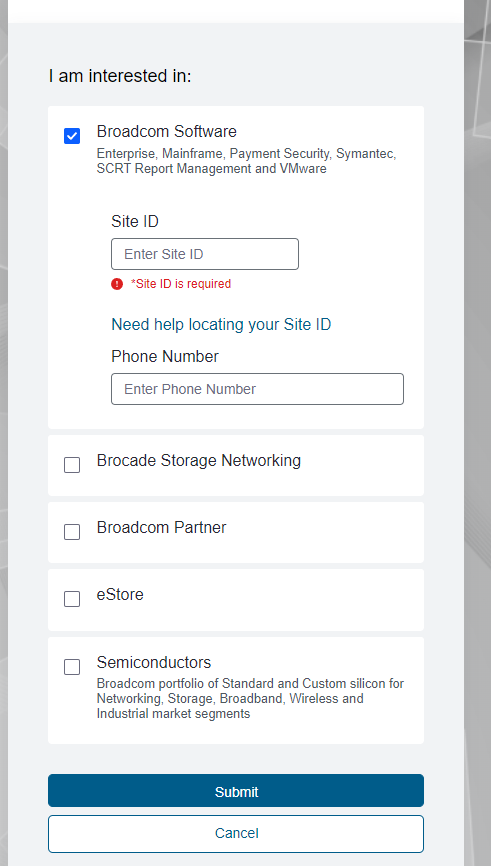Screen dimensions: 491x866
Task: Click the Broadcom Software title label
Action: point(167,131)
